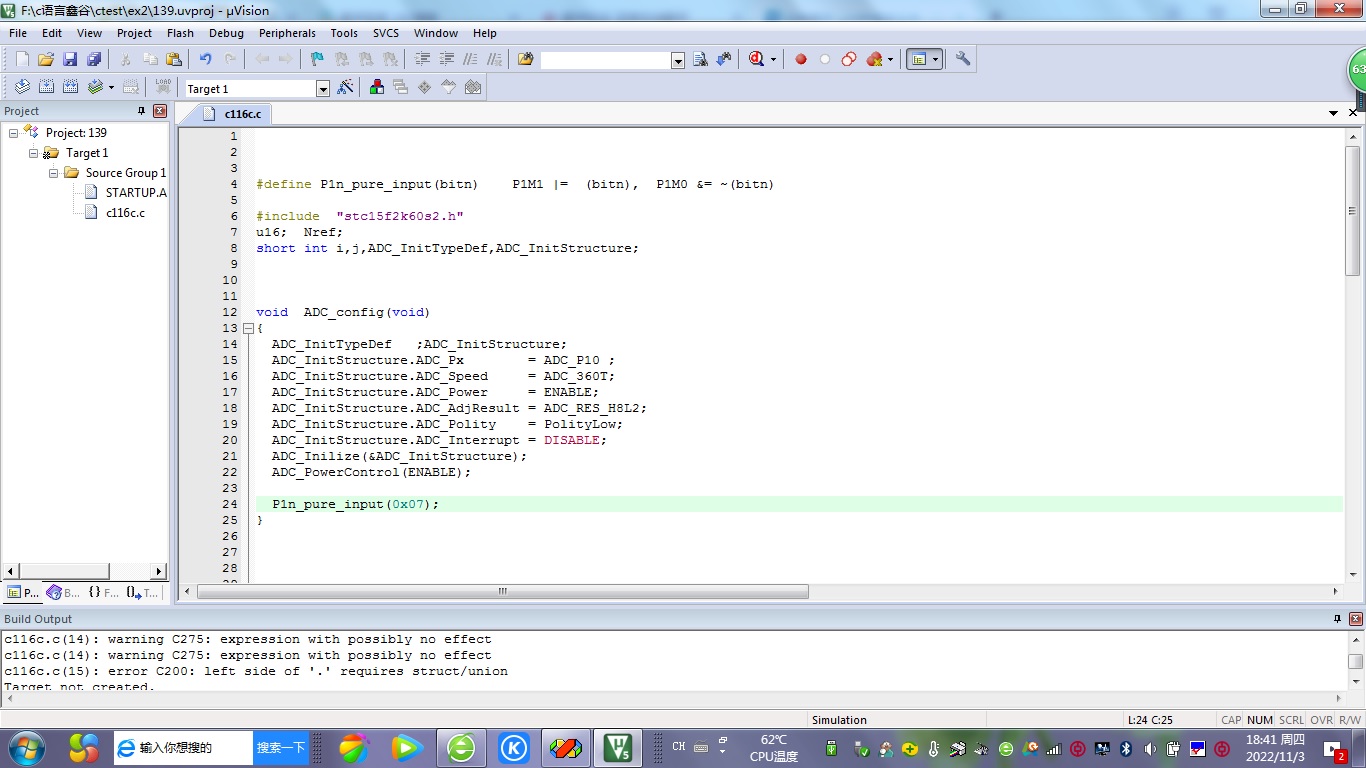Open Configuration wrench icon
This screenshot has height=768, width=1366.
(963, 59)
